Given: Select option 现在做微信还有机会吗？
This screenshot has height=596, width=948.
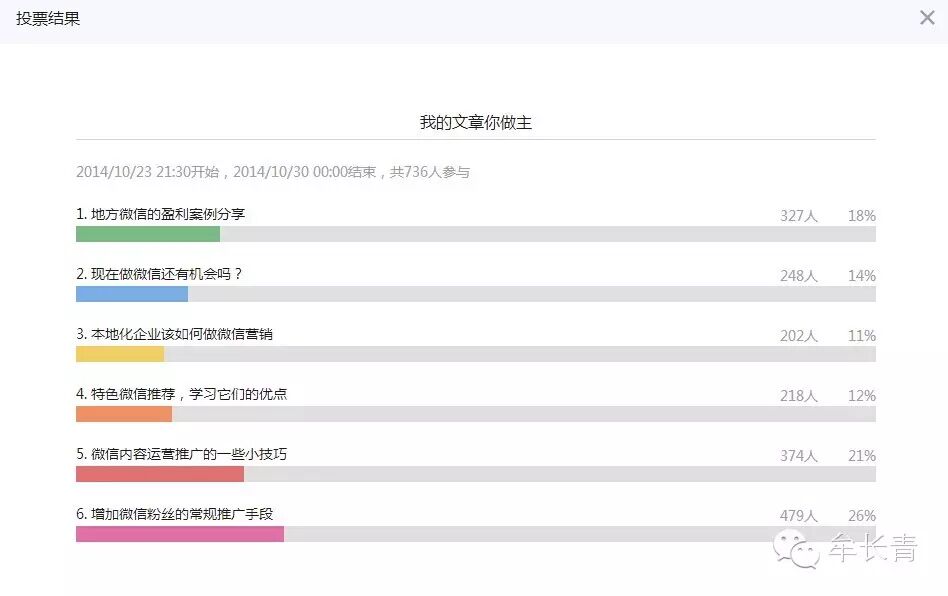Looking at the screenshot, I should click(160, 274).
